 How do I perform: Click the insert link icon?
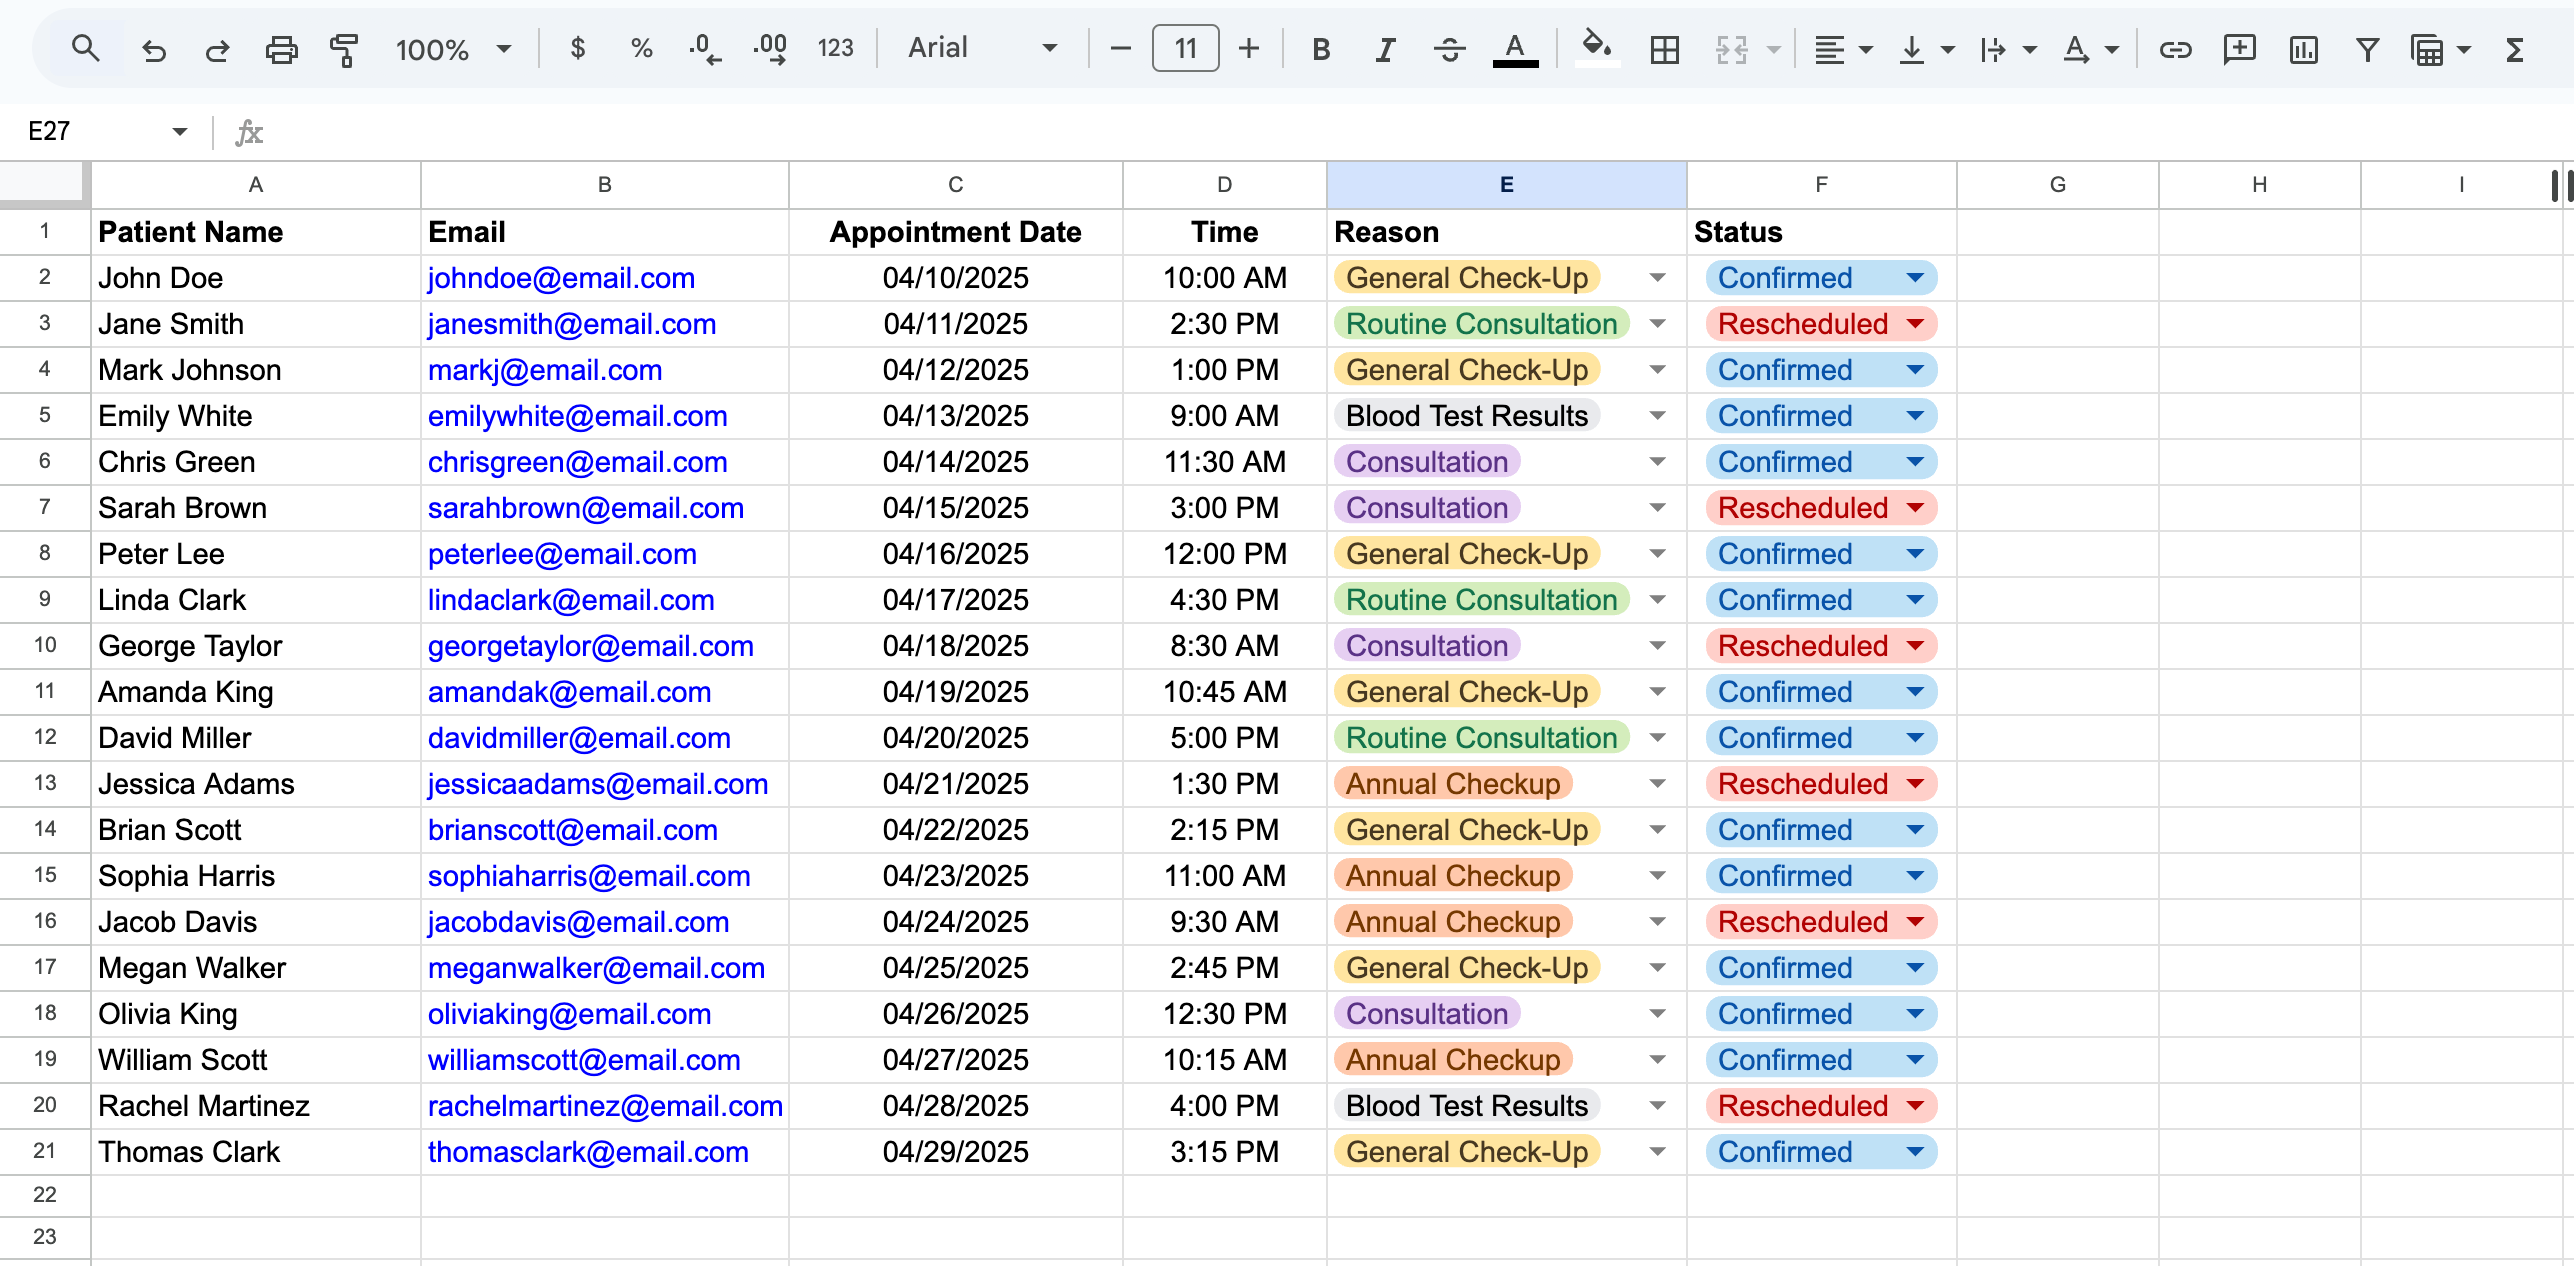(2175, 49)
